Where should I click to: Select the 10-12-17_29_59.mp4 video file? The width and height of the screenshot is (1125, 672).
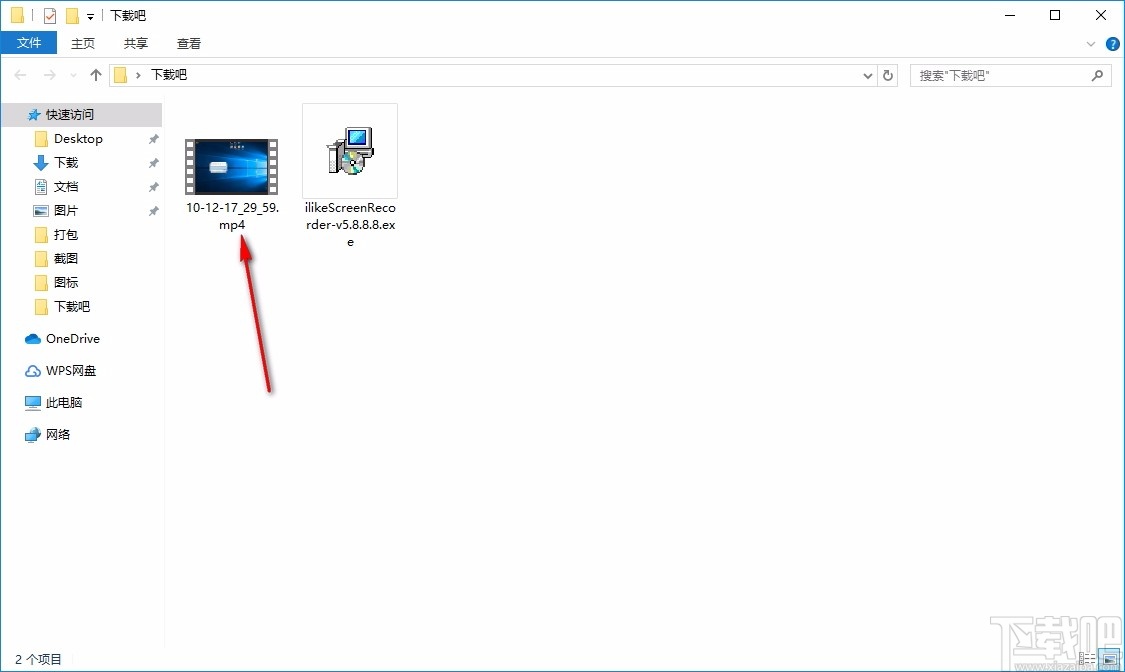tap(231, 167)
